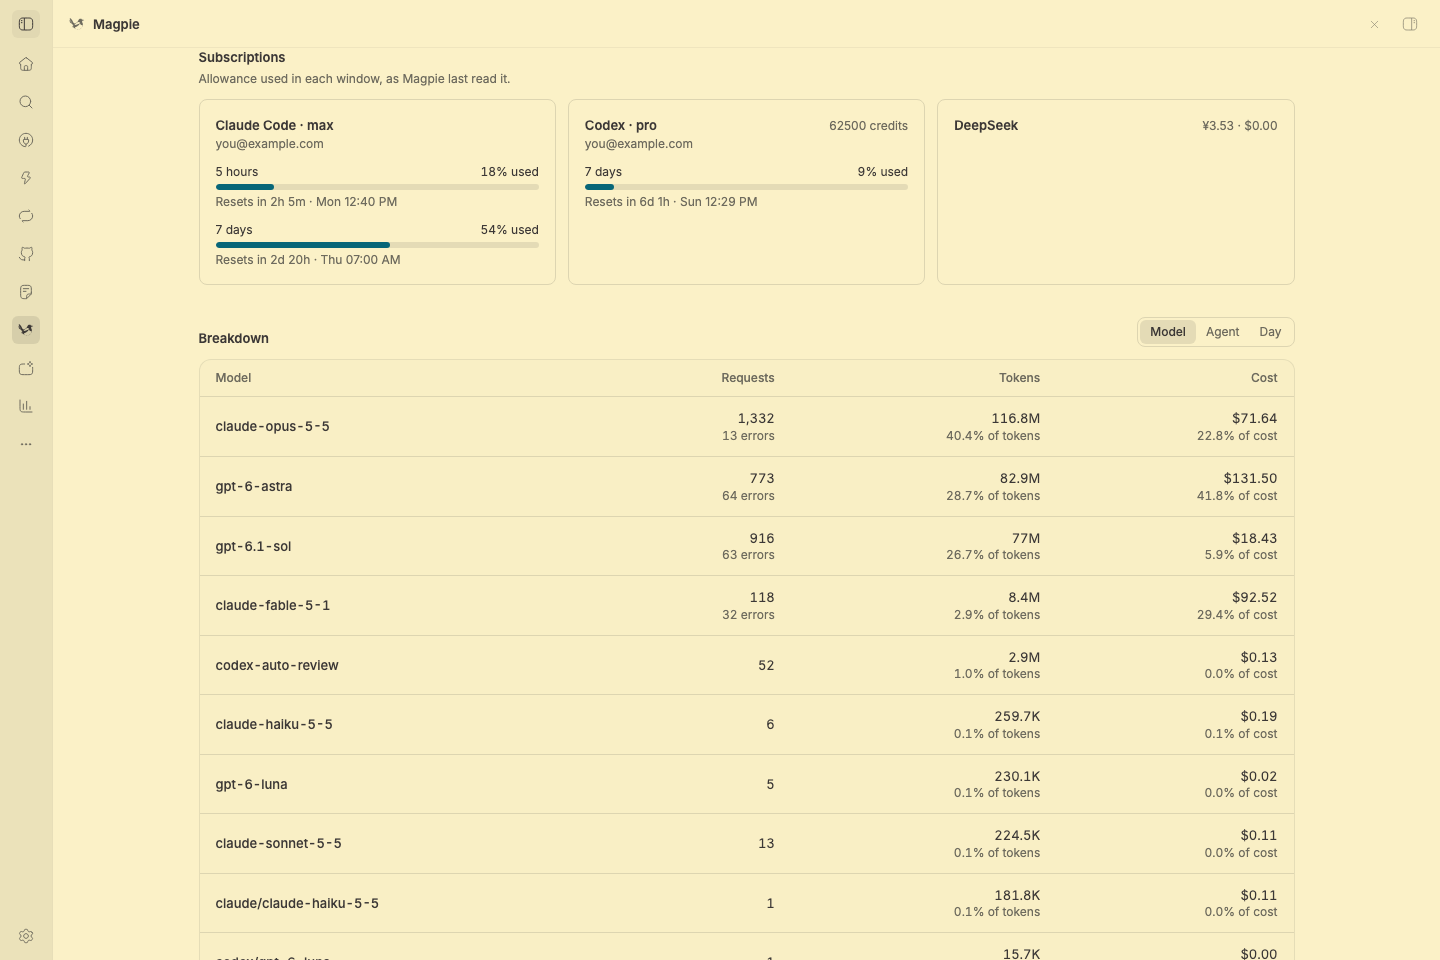Open the sticky note icon

coord(26,292)
